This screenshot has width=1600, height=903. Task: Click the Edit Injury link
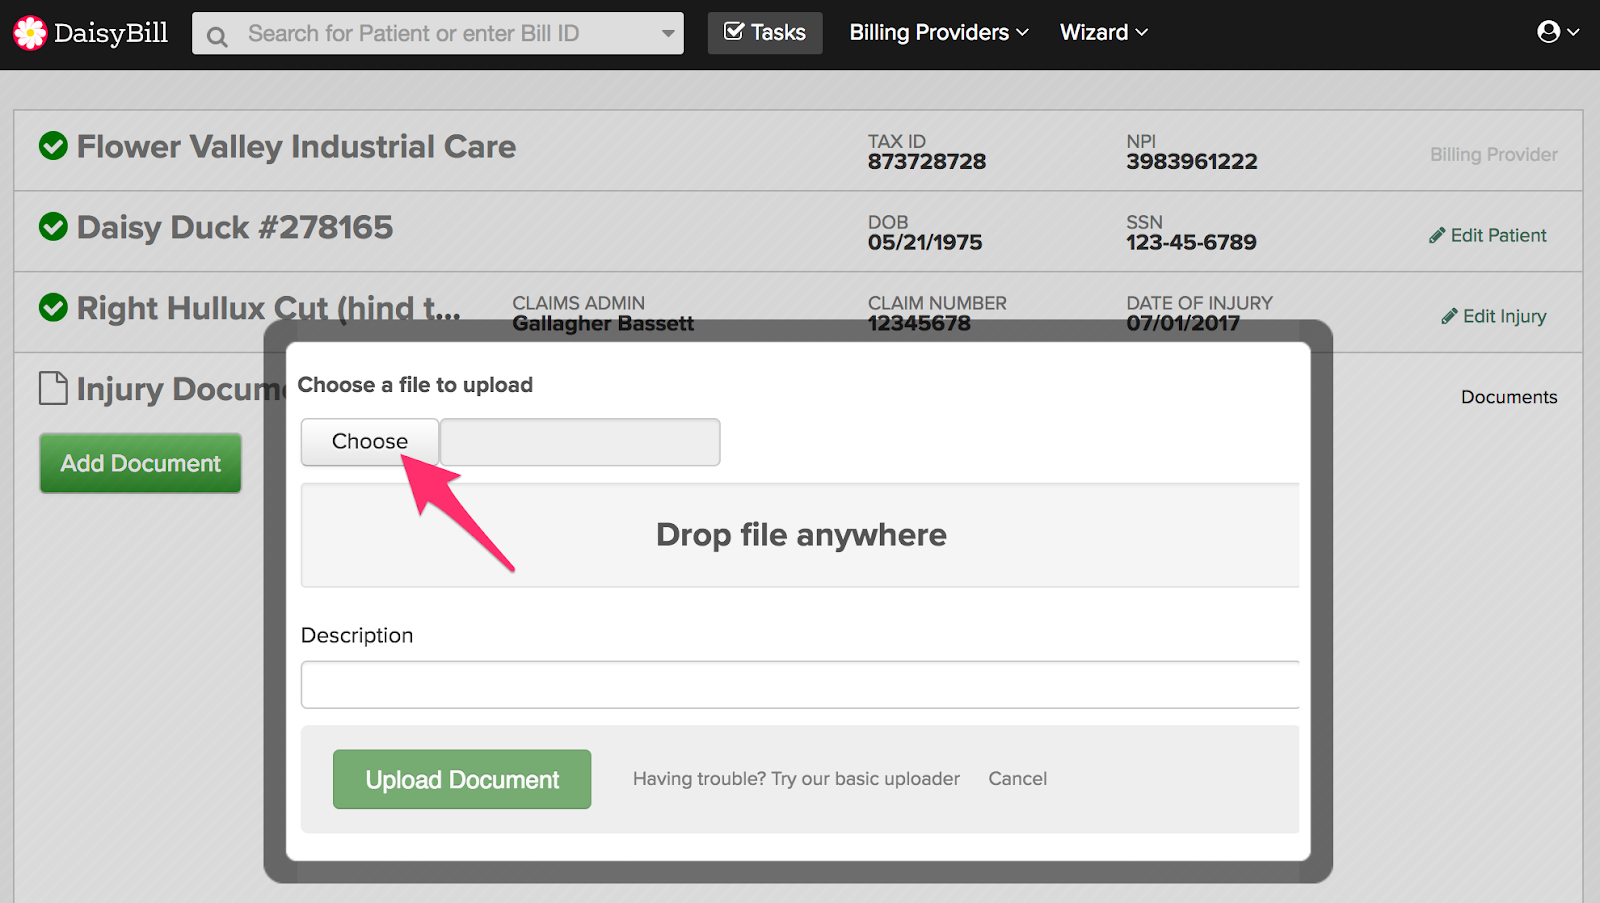1494,316
